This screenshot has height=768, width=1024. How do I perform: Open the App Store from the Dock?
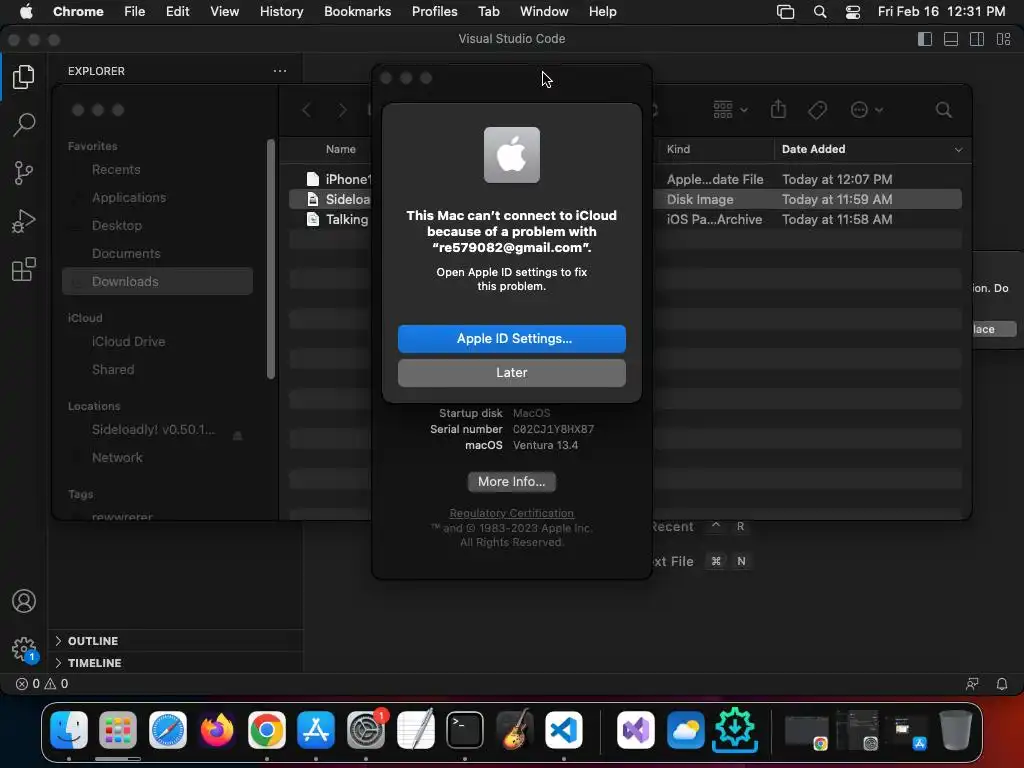[316, 730]
